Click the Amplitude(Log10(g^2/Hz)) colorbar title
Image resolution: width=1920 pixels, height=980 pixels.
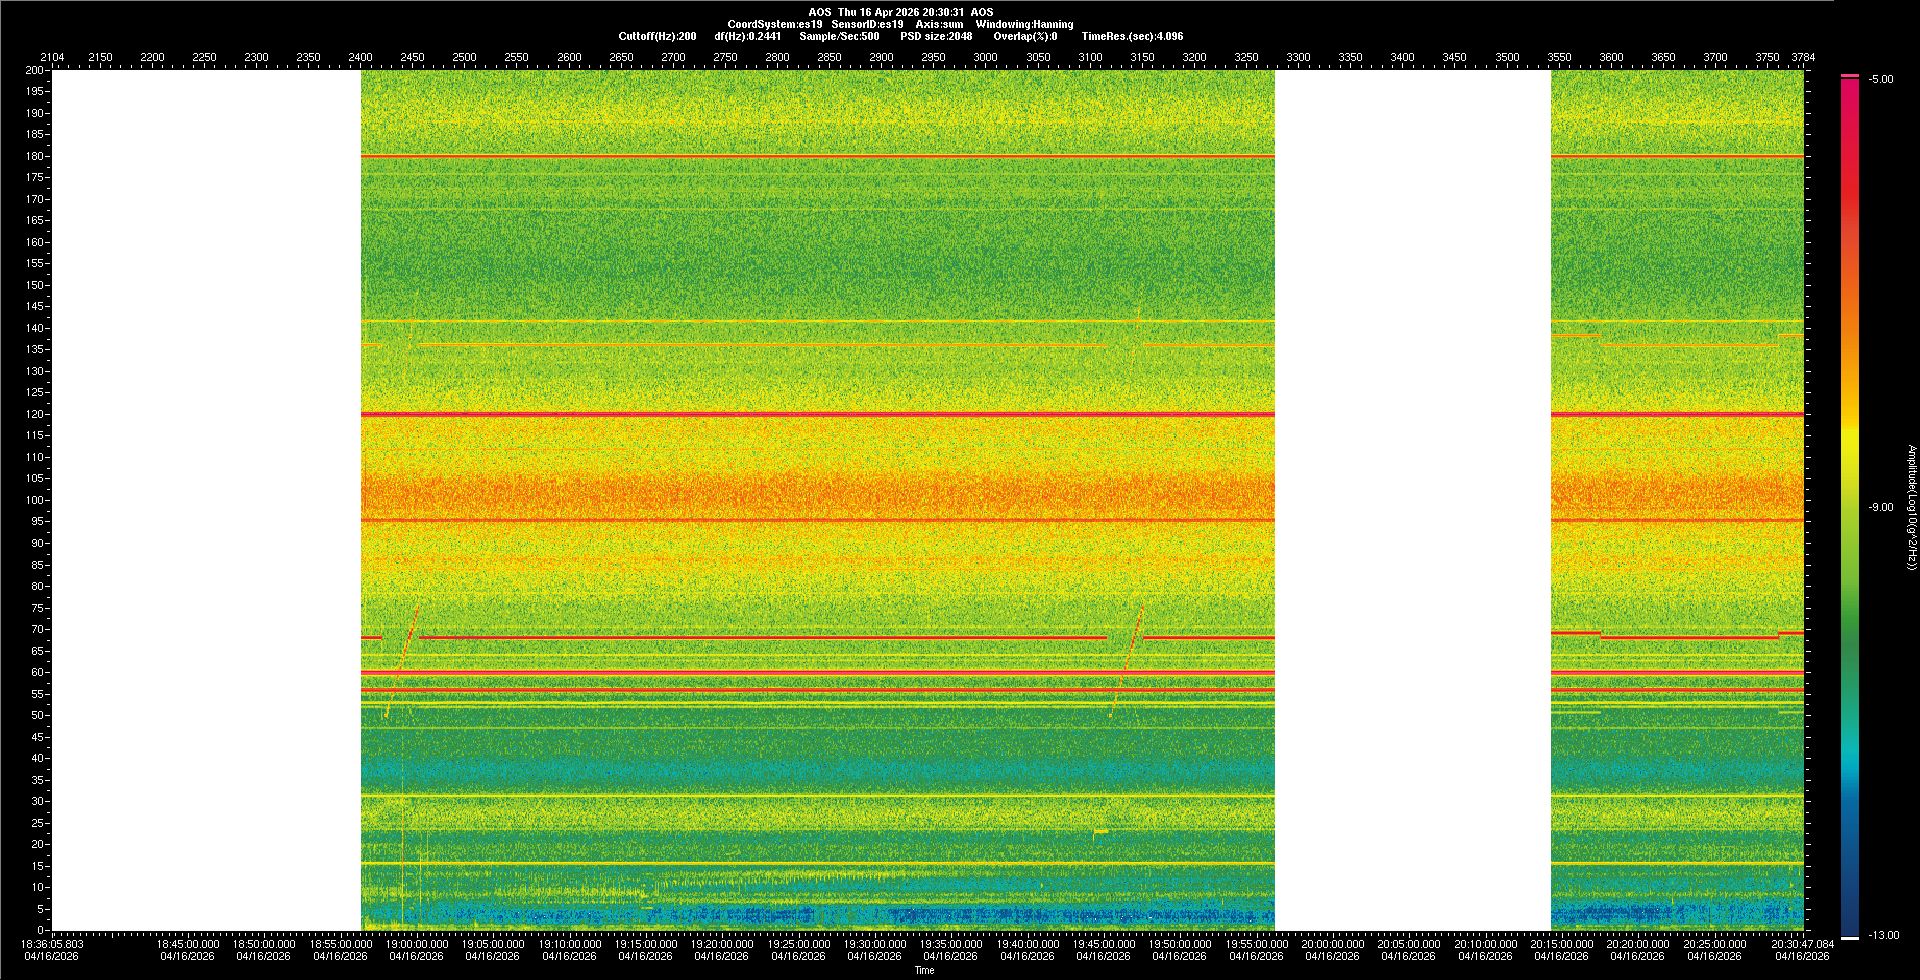click(1911, 508)
